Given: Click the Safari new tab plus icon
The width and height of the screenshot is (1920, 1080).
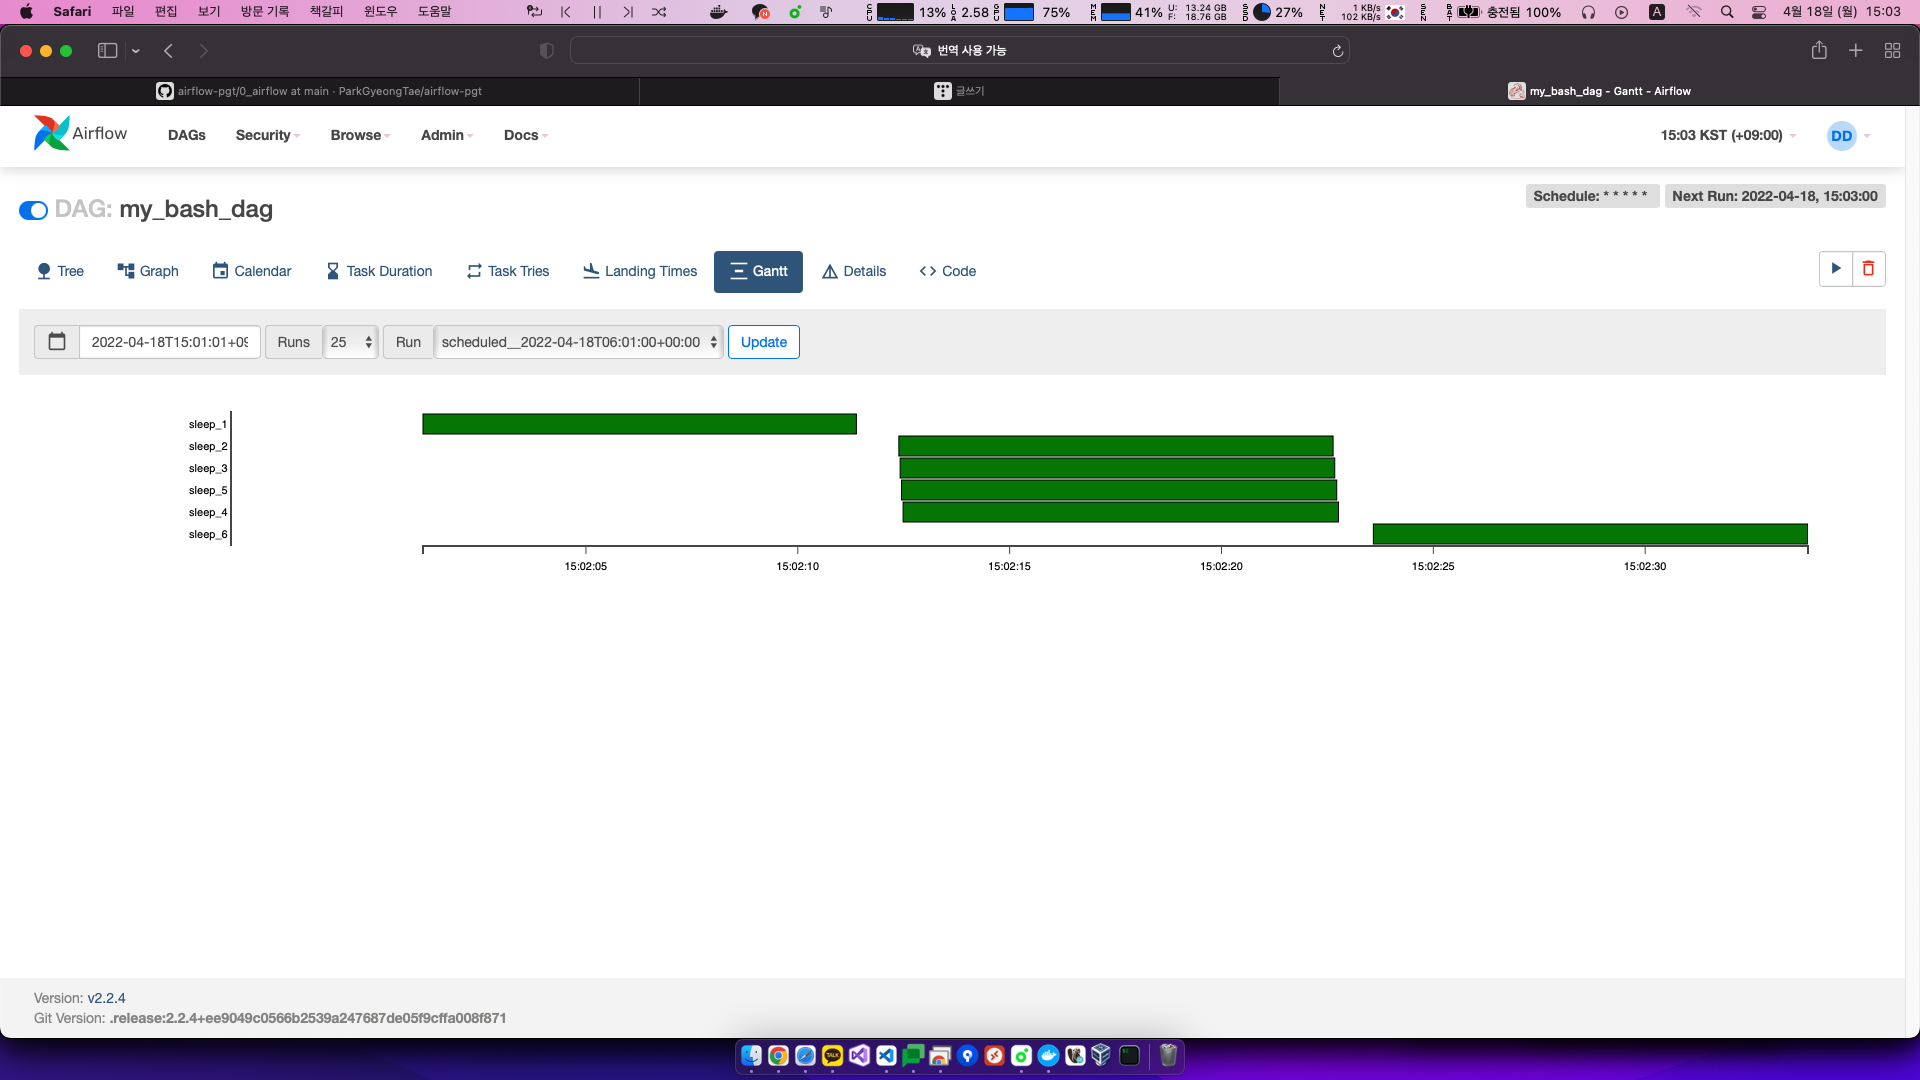Looking at the screenshot, I should pos(1855,51).
